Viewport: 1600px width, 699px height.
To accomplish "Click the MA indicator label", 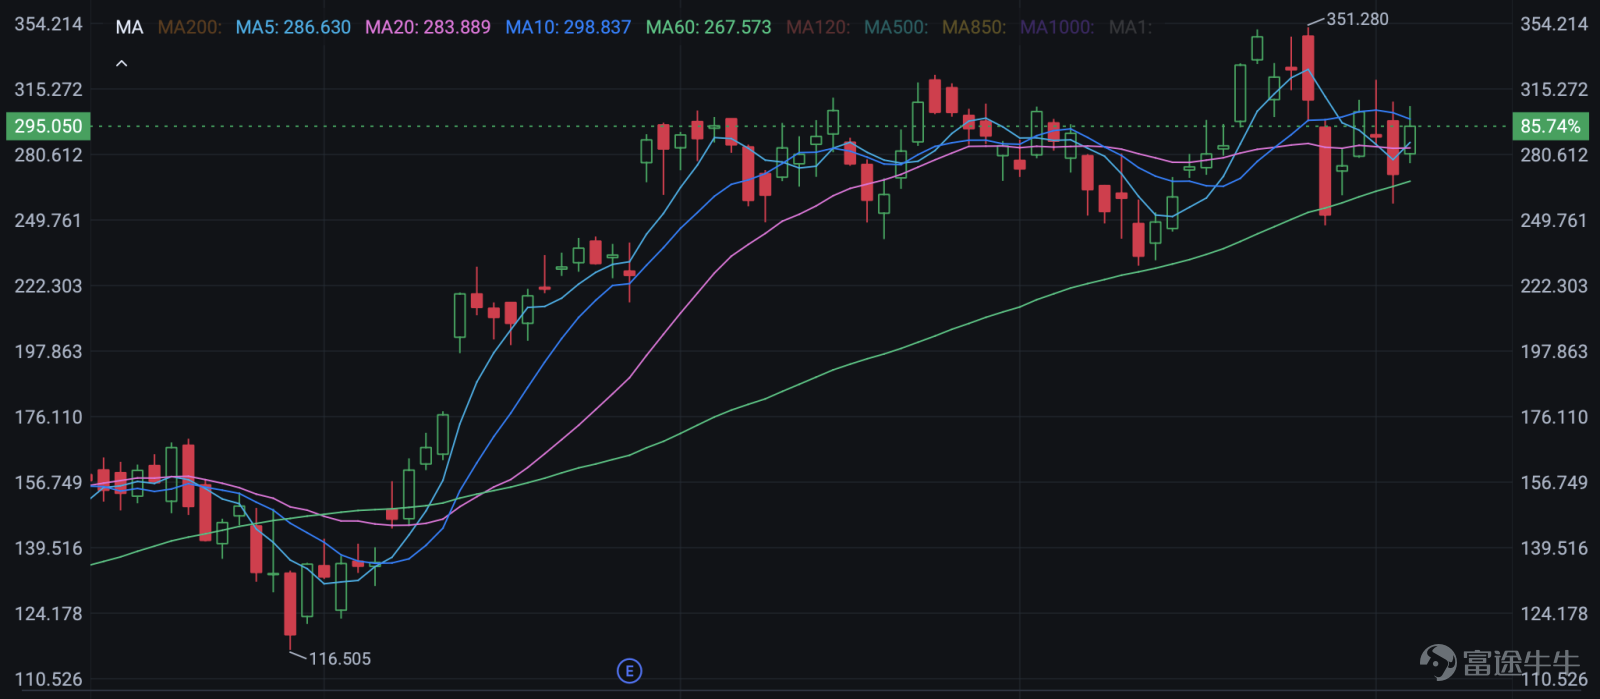I will click(x=129, y=27).
